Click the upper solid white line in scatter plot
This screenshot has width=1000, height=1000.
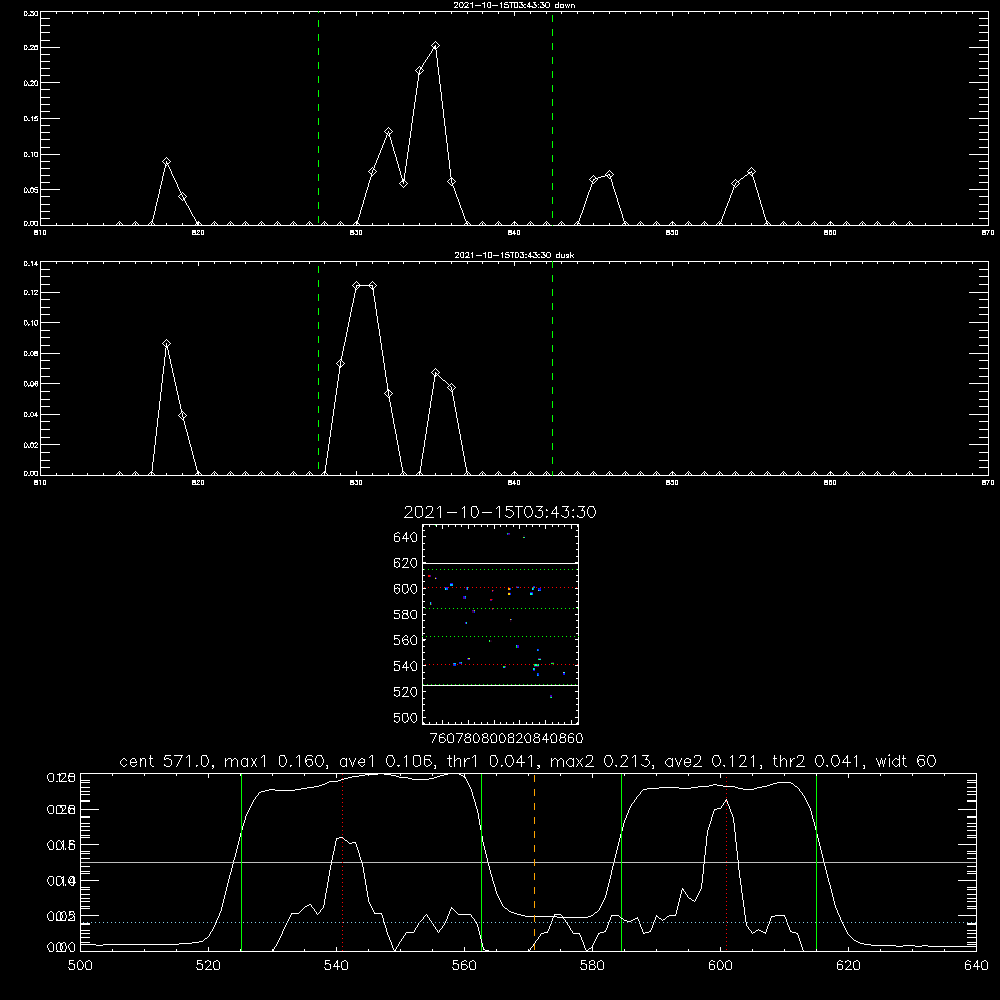500,563
